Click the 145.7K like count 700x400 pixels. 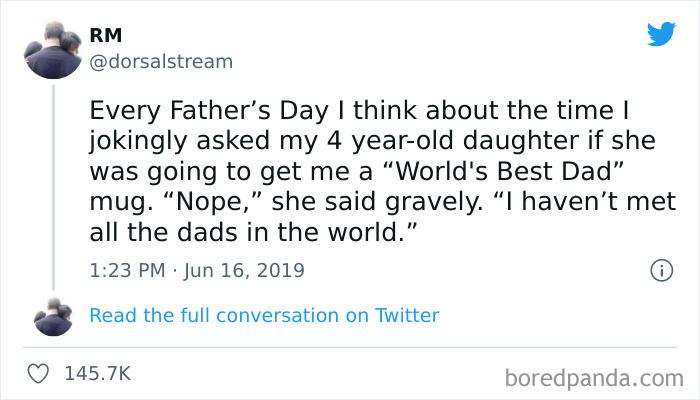tap(98, 373)
